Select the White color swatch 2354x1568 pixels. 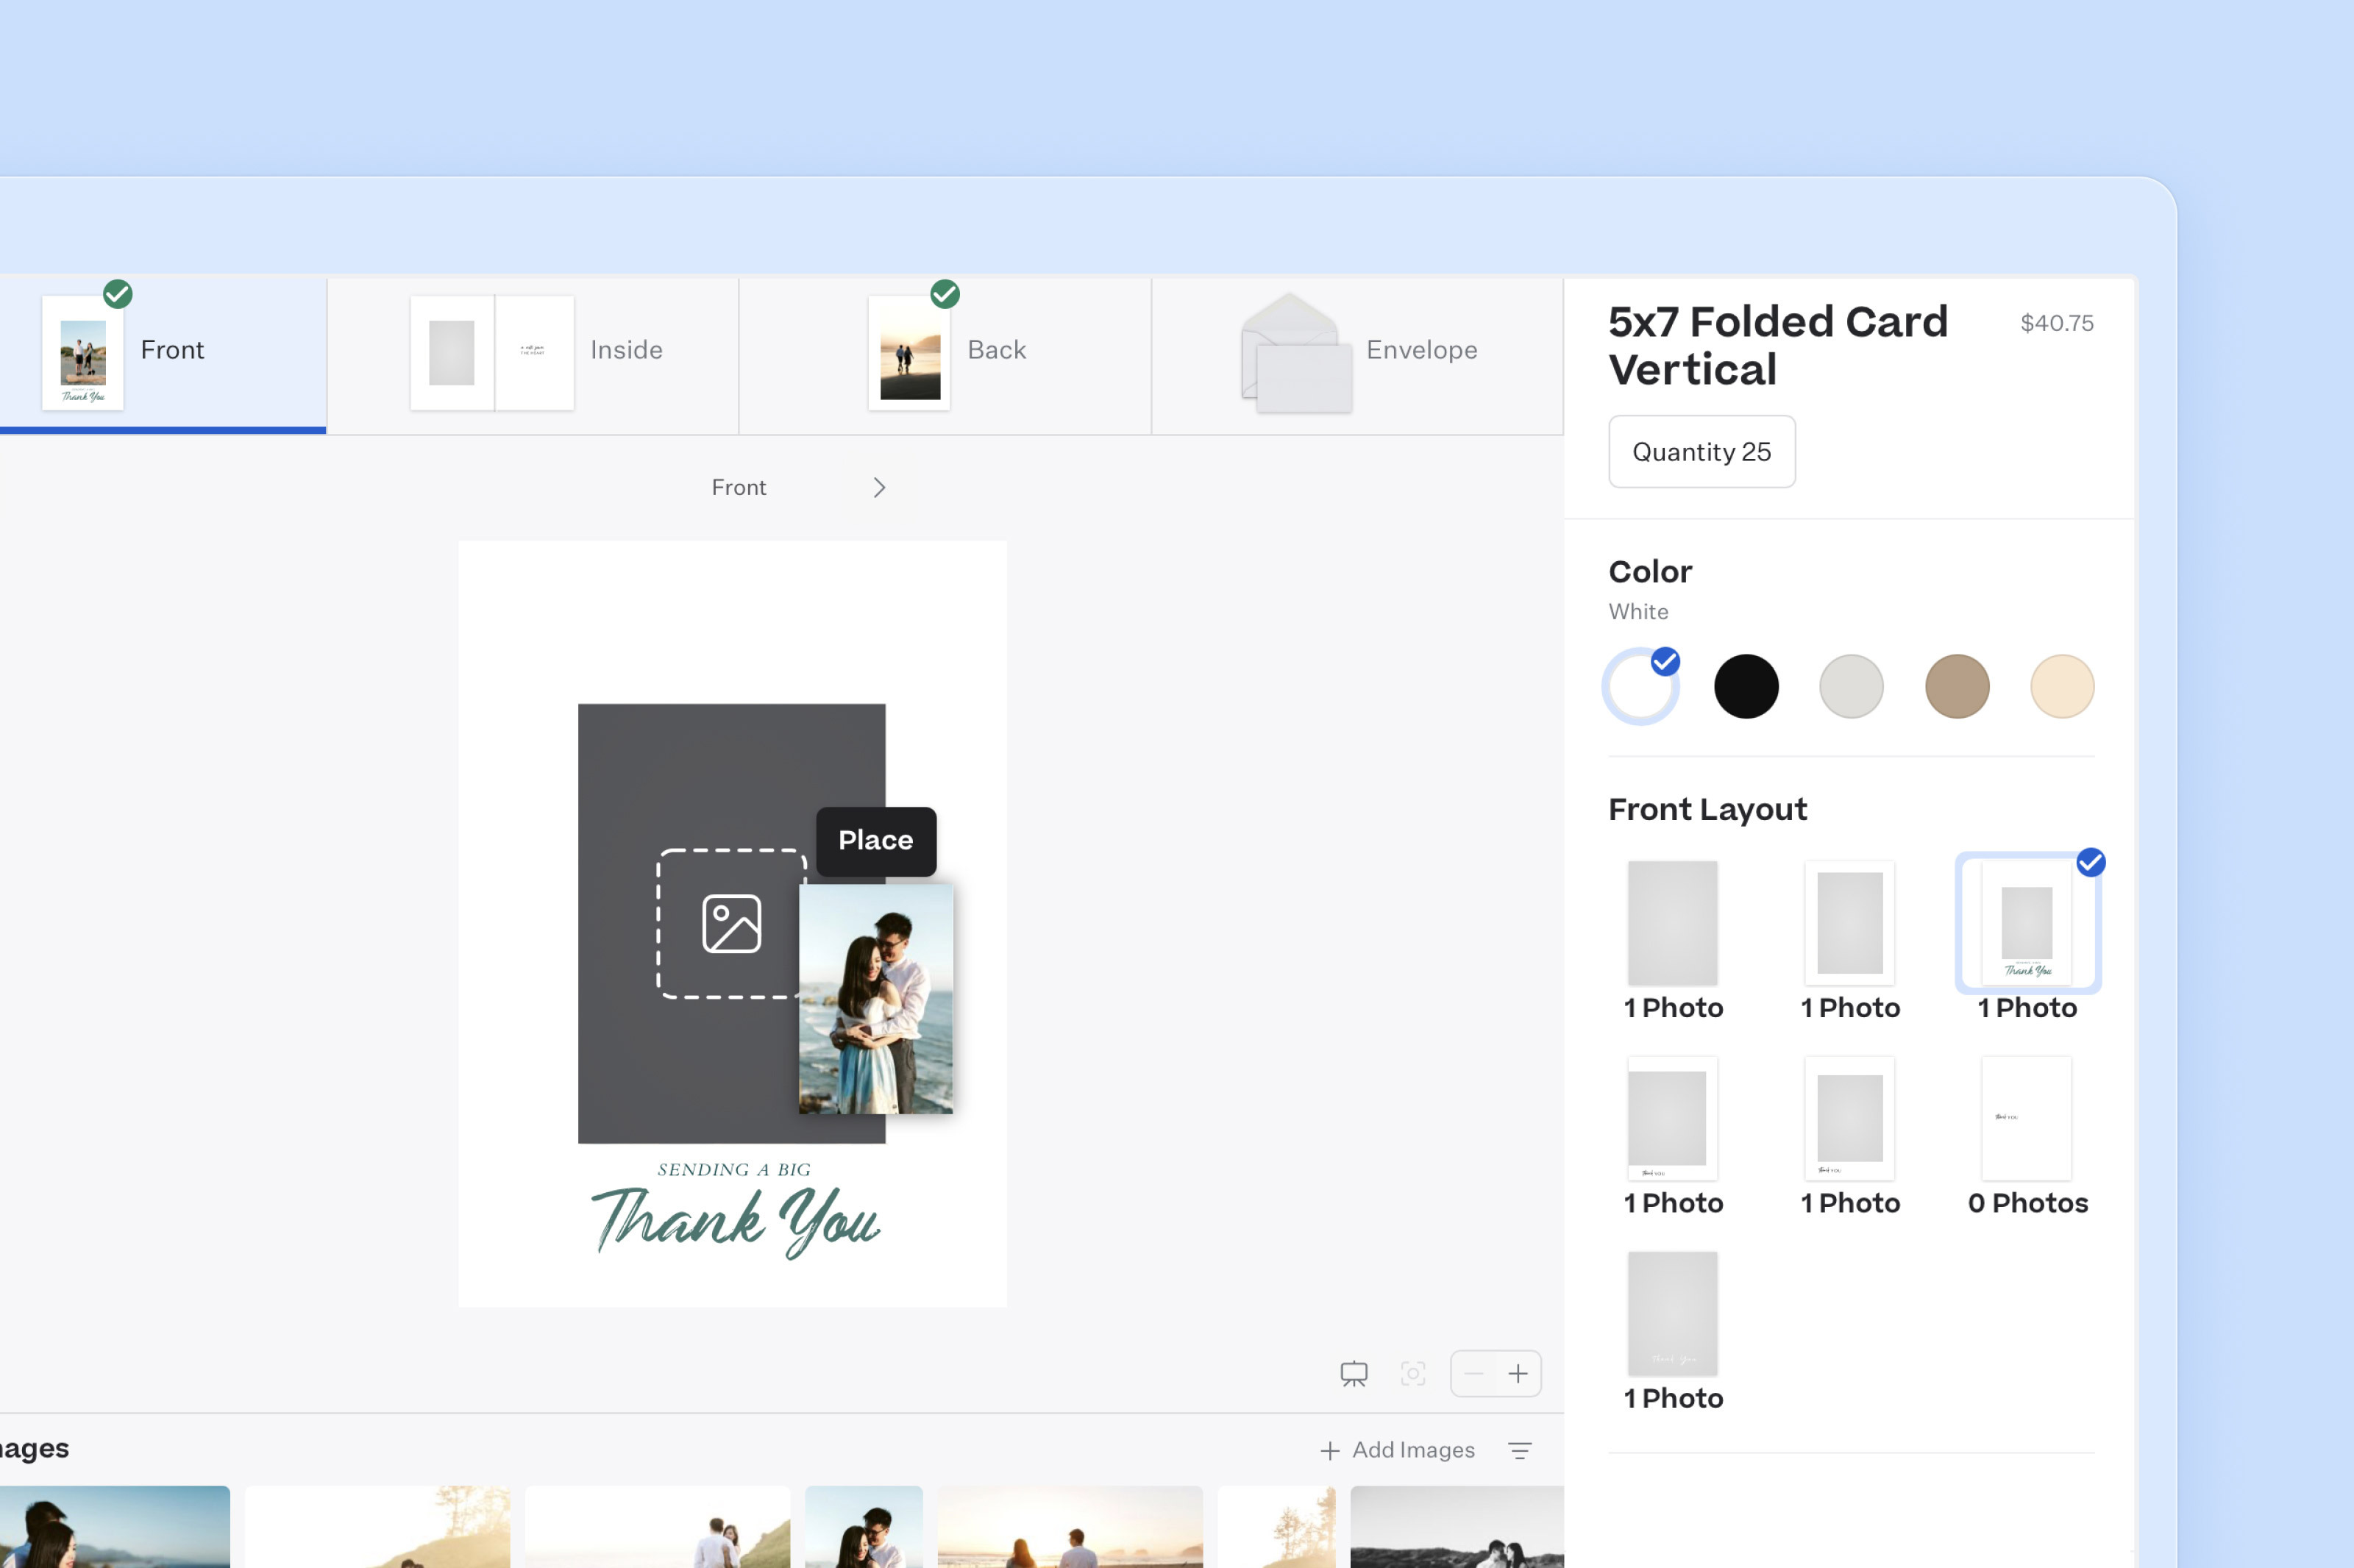tap(1640, 687)
